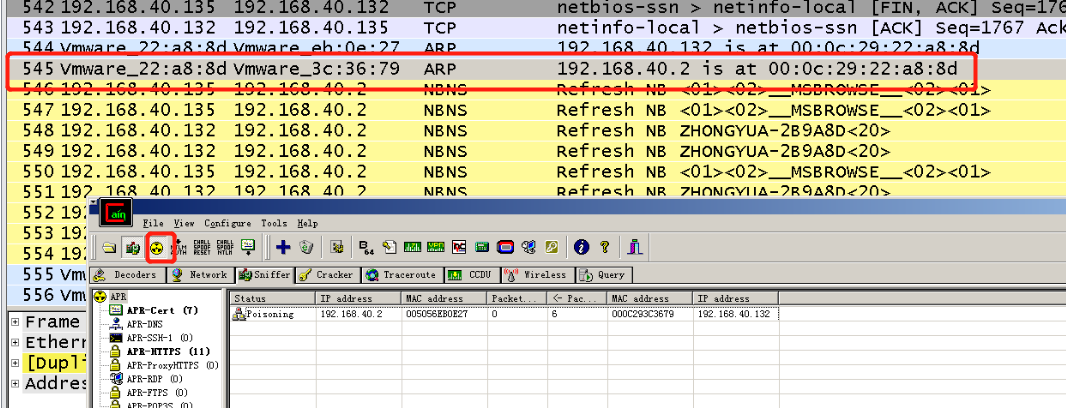Switch to the Cracker tab

tap(326, 275)
